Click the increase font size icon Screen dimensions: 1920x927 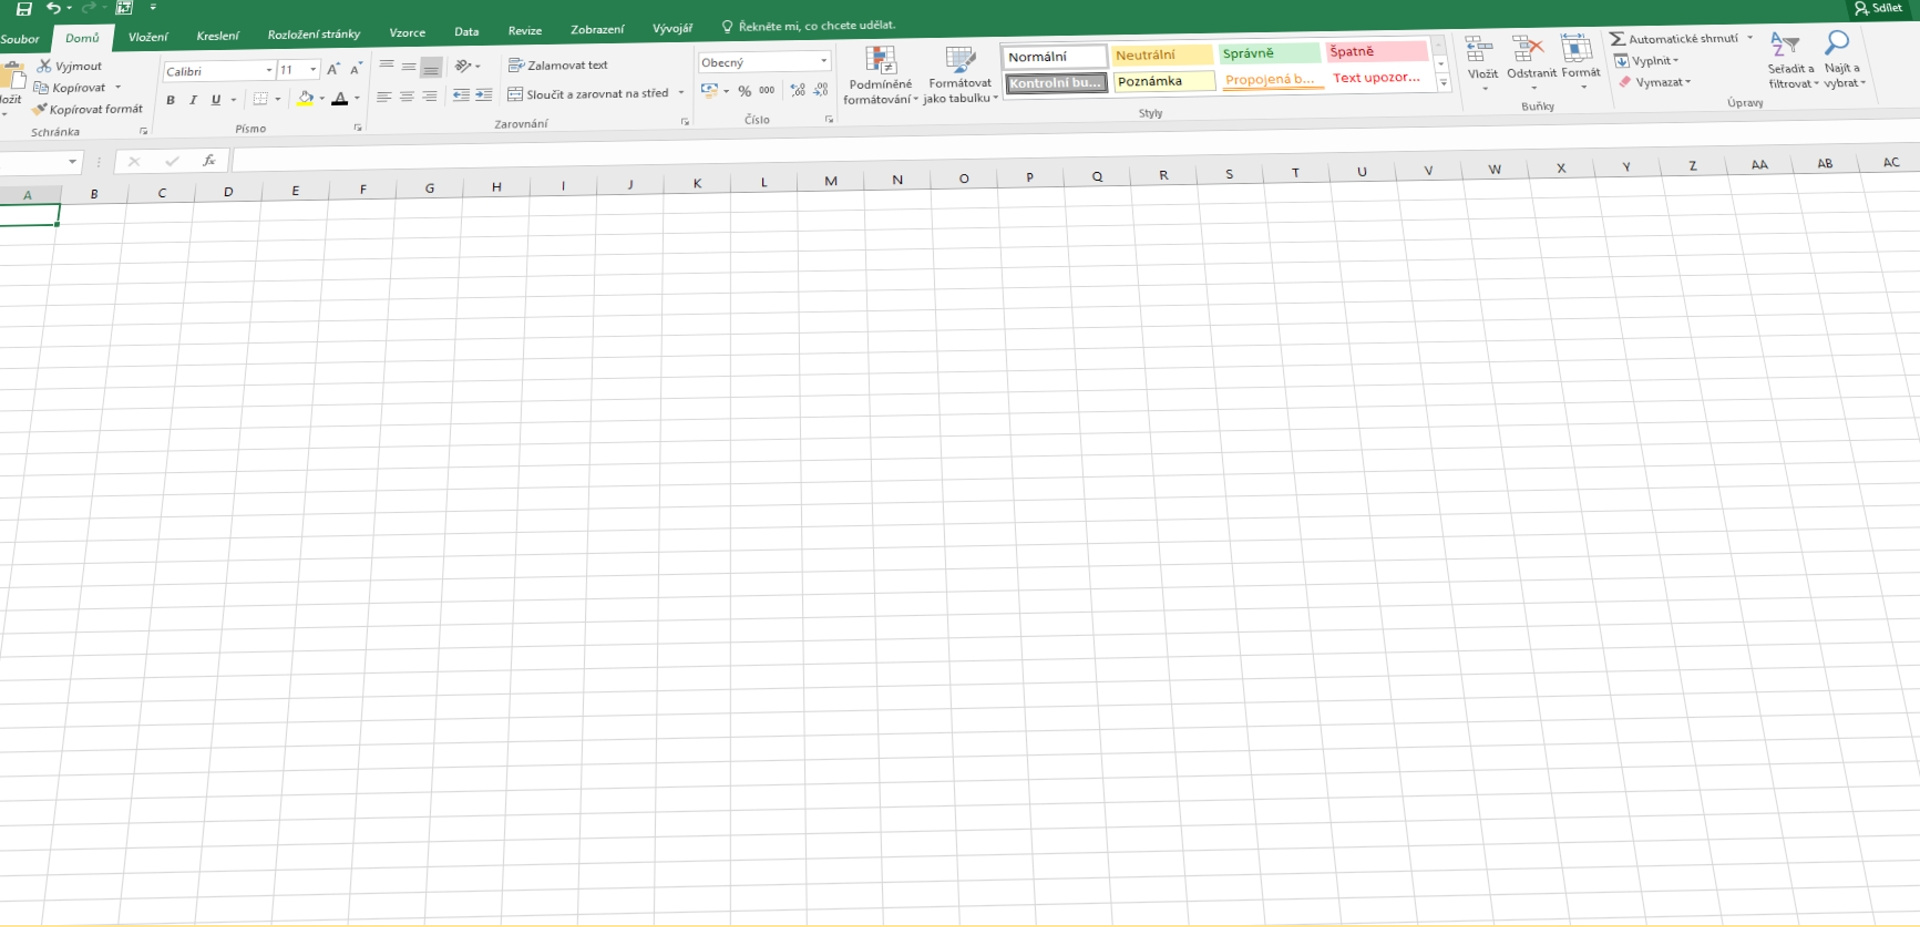tap(333, 69)
